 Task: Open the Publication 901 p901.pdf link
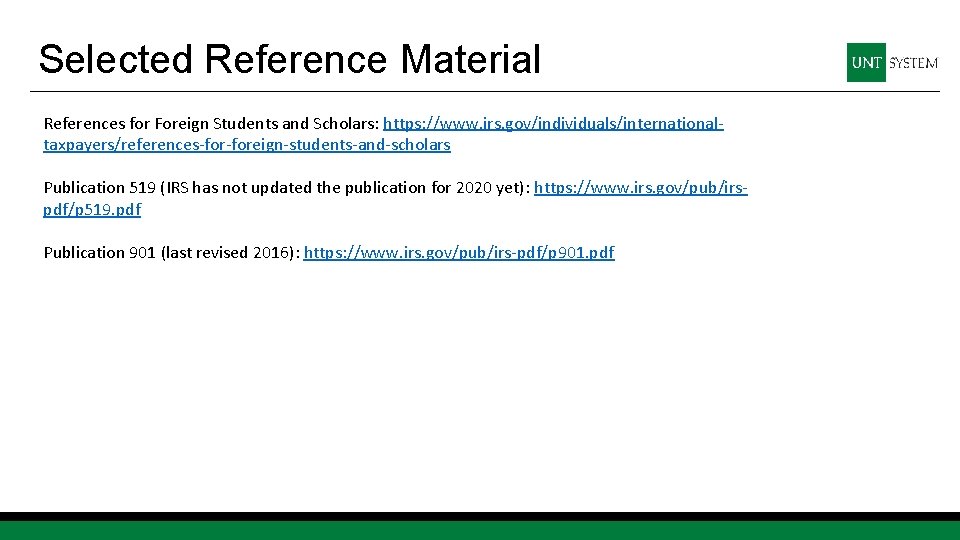click(x=459, y=253)
